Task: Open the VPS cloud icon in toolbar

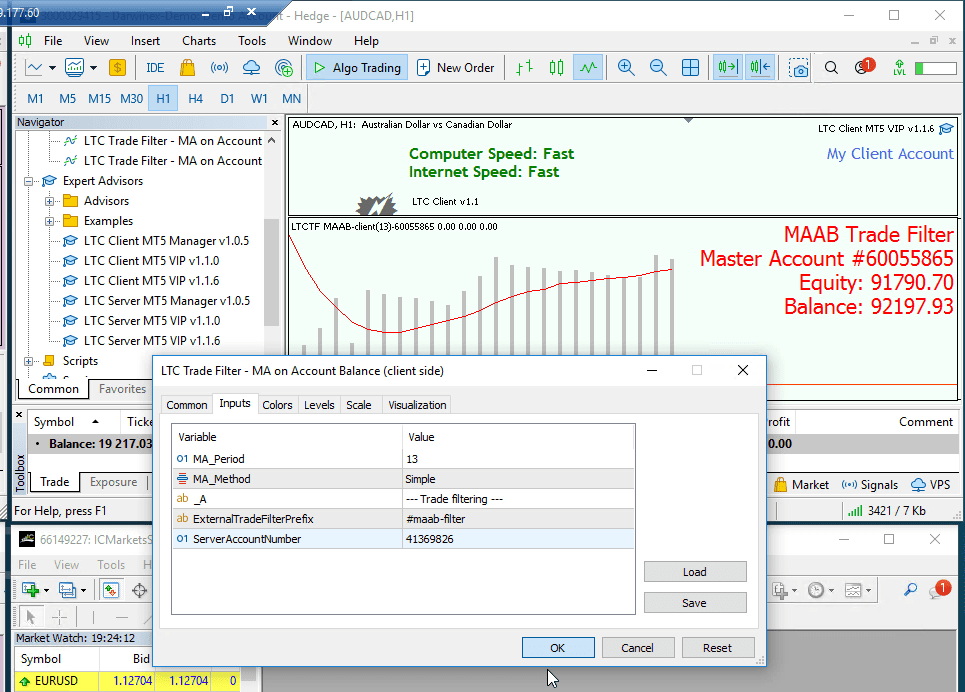Action: 251,68
